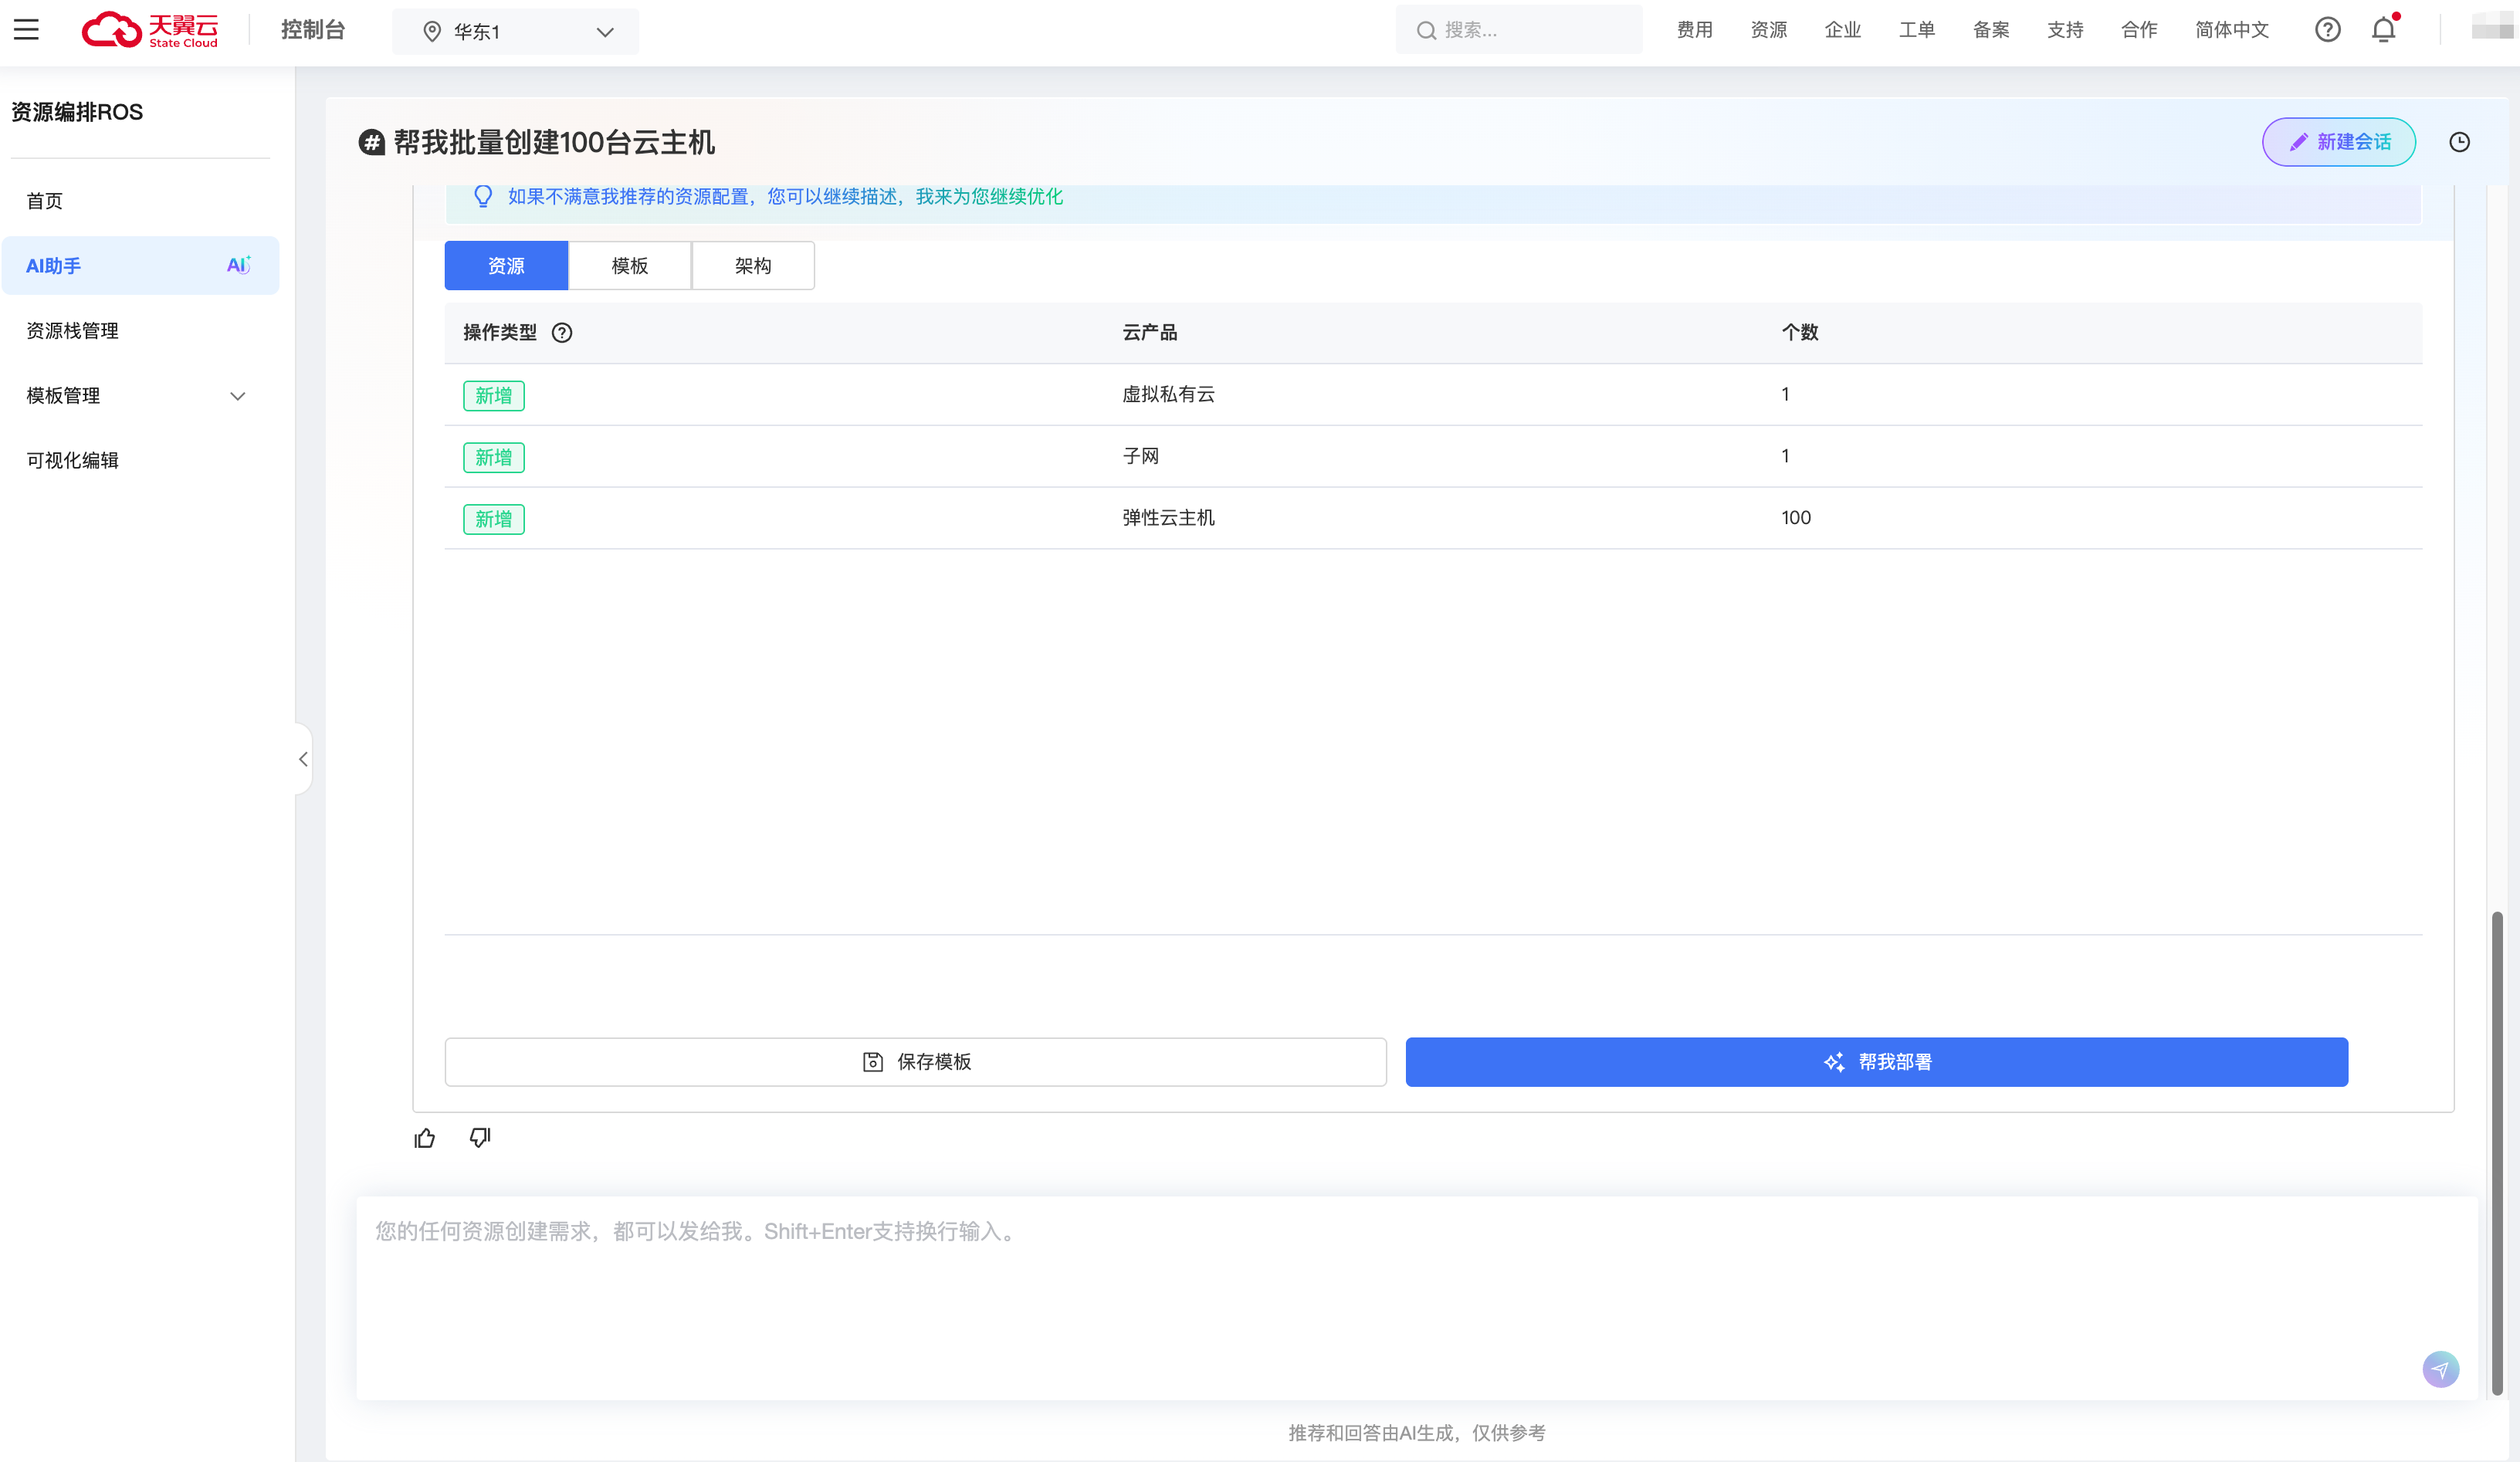Show the 操作类型 help tooltip icon
2520x1462 pixels.
[562, 333]
